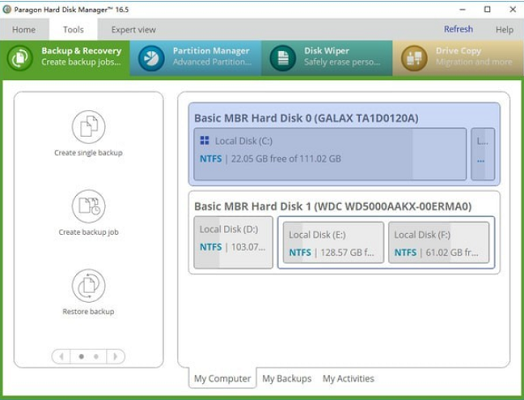Click the Restore backup icon
The image size is (524, 400).
(89, 286)
